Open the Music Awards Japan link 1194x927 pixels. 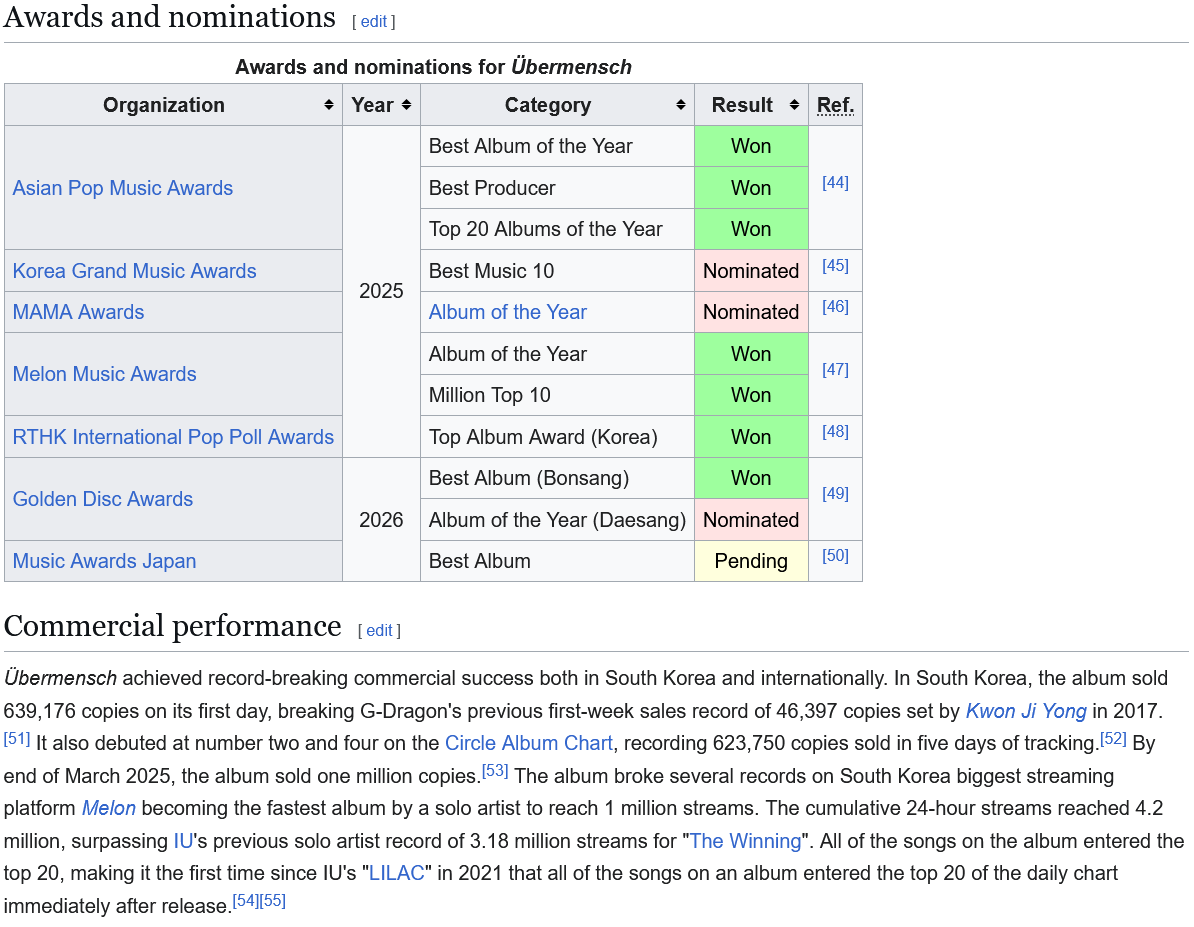[104, 561]
